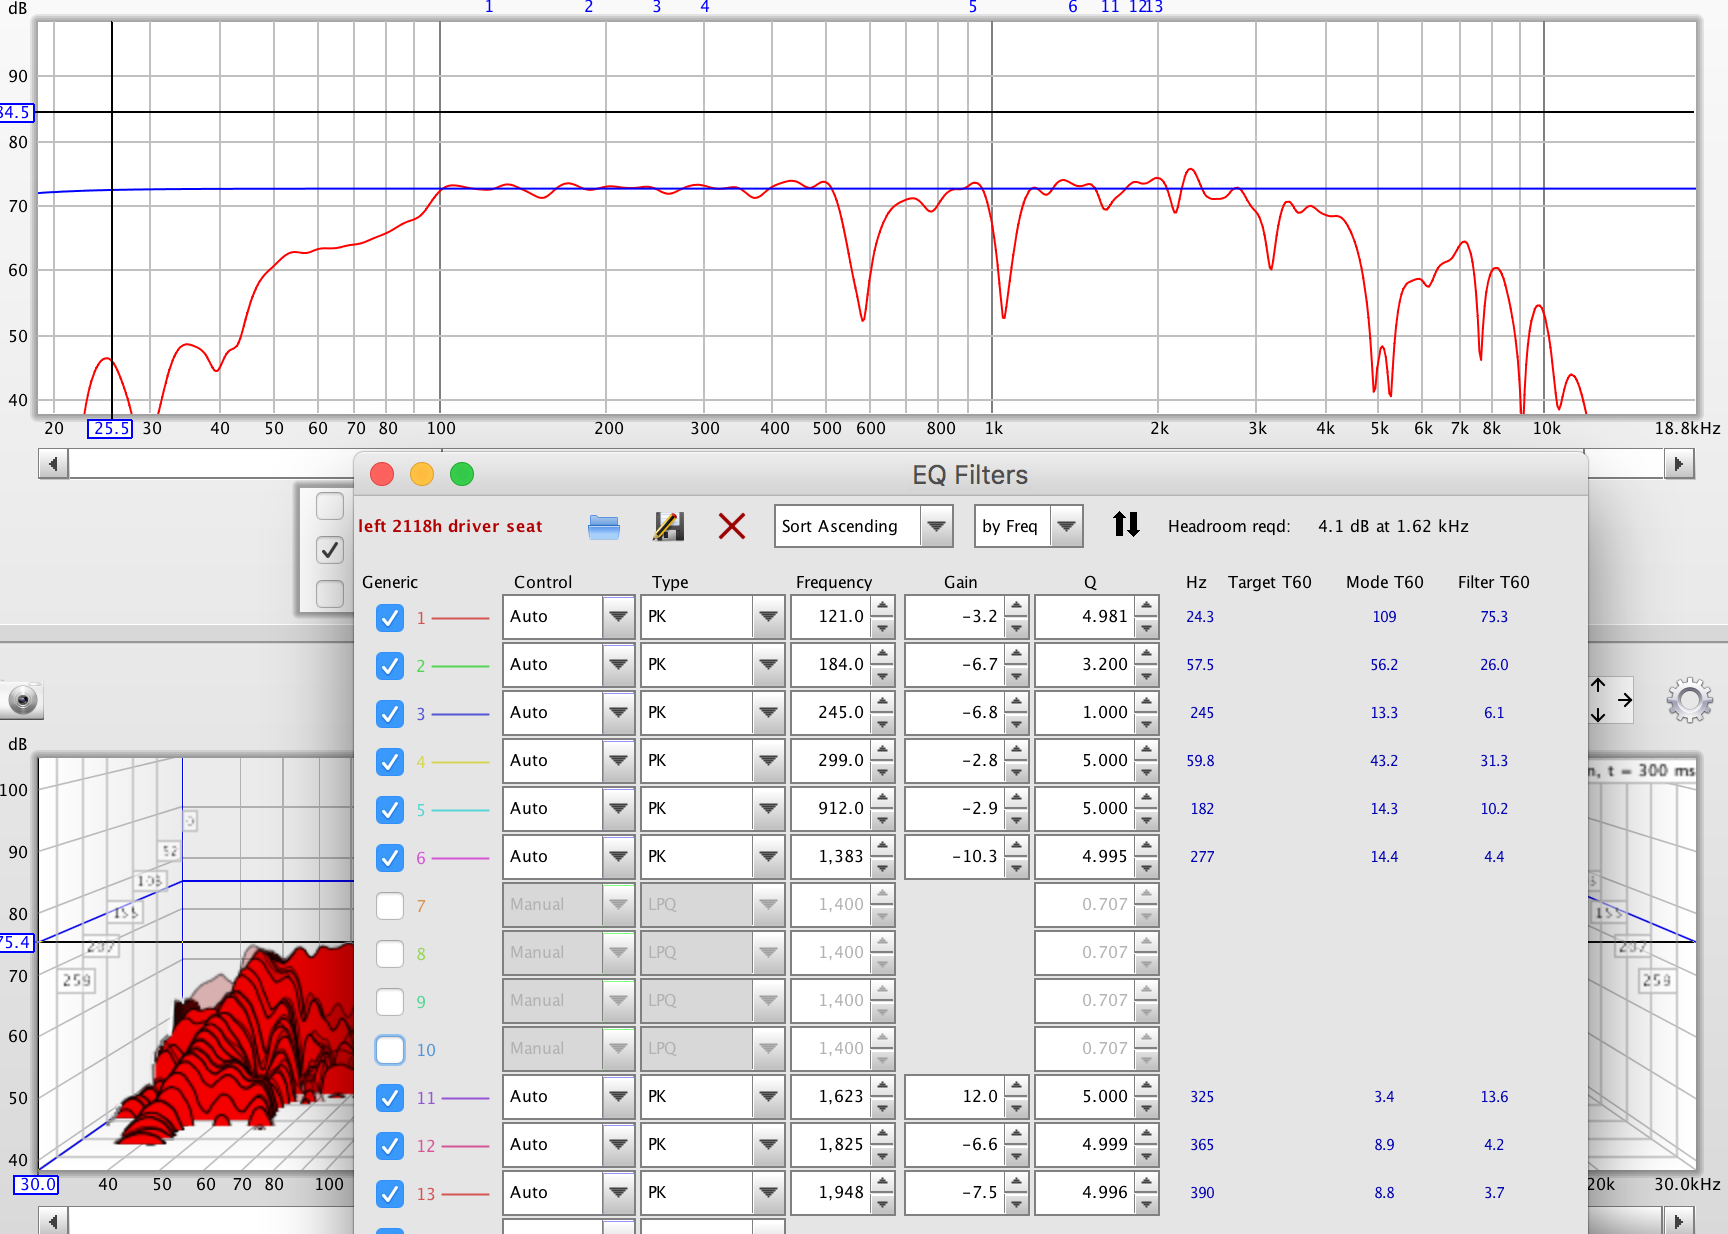Screen dimensions: 1728x1234
Task: Click the Mode T60 value 109
Action: (1384, 617)
